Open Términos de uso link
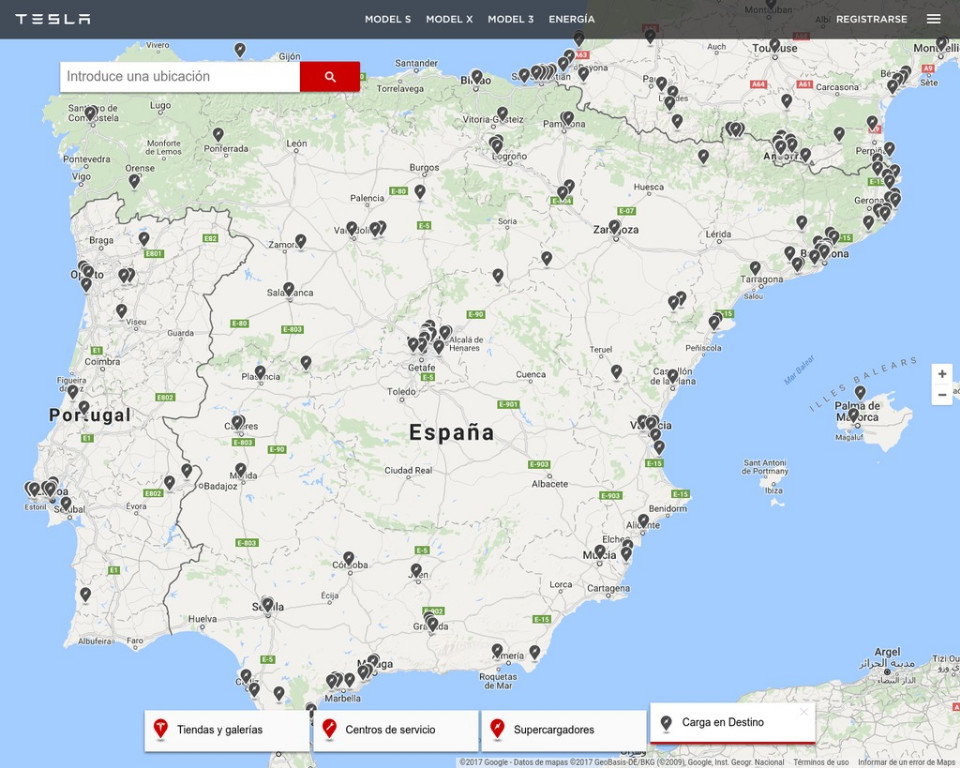 [x=821, y=762]
